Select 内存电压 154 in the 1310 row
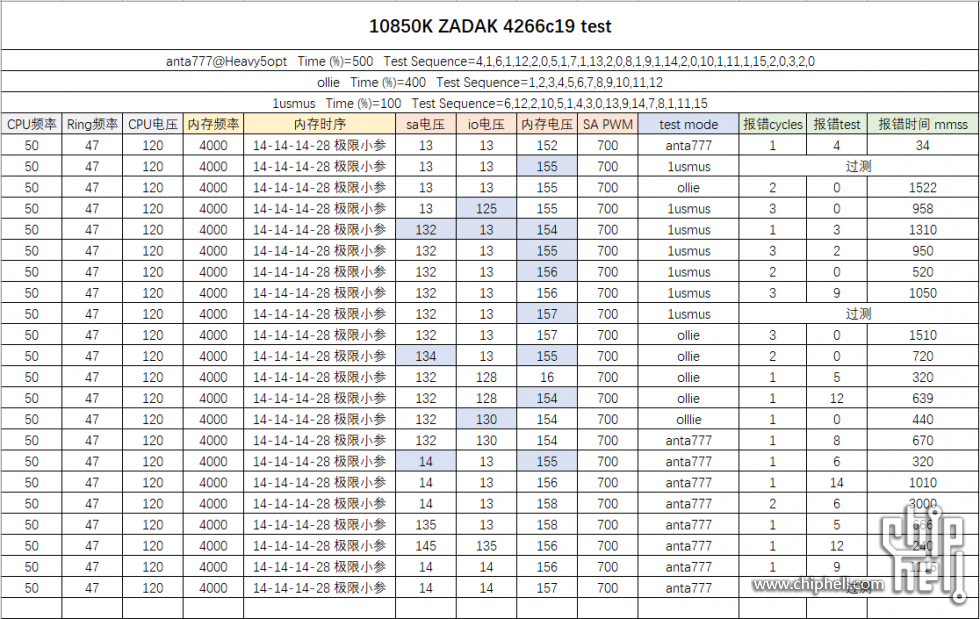 (547, 230)
